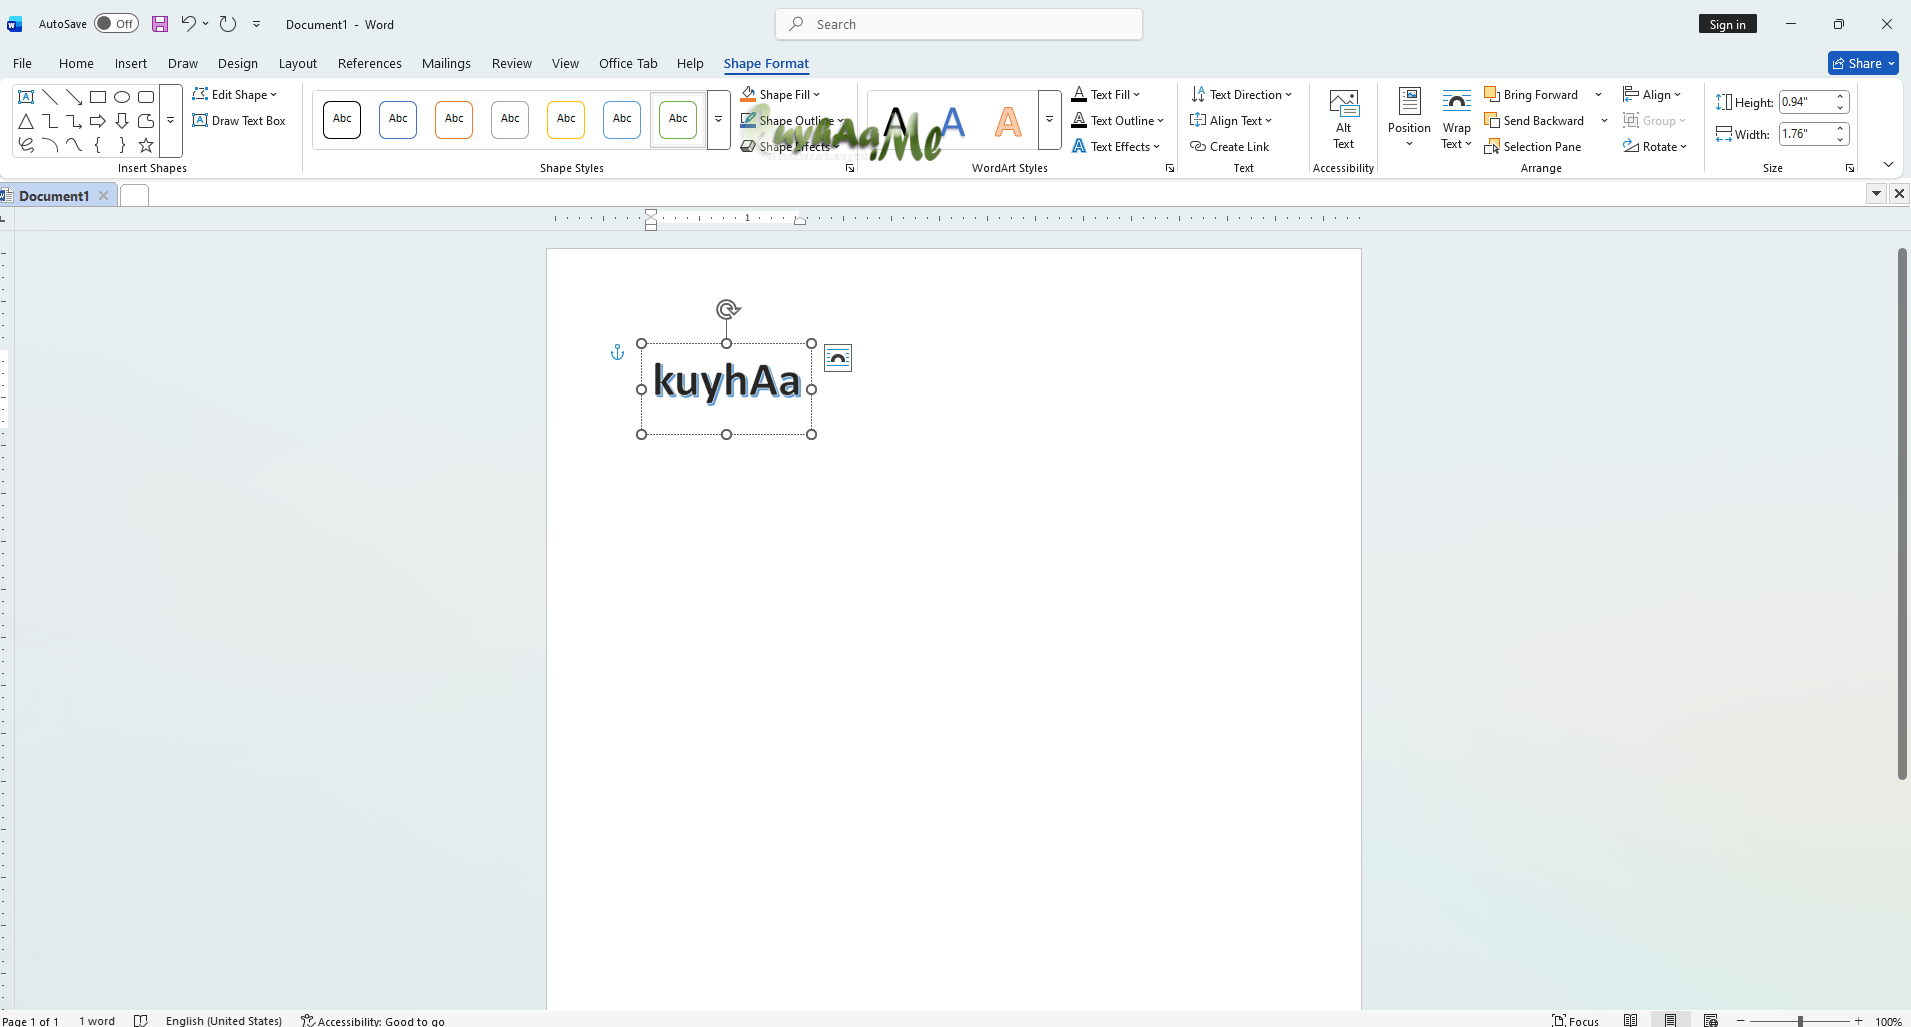Open Layout Options beside the text box
This screenshot has height=1027, width=1911.
point(838,358)
